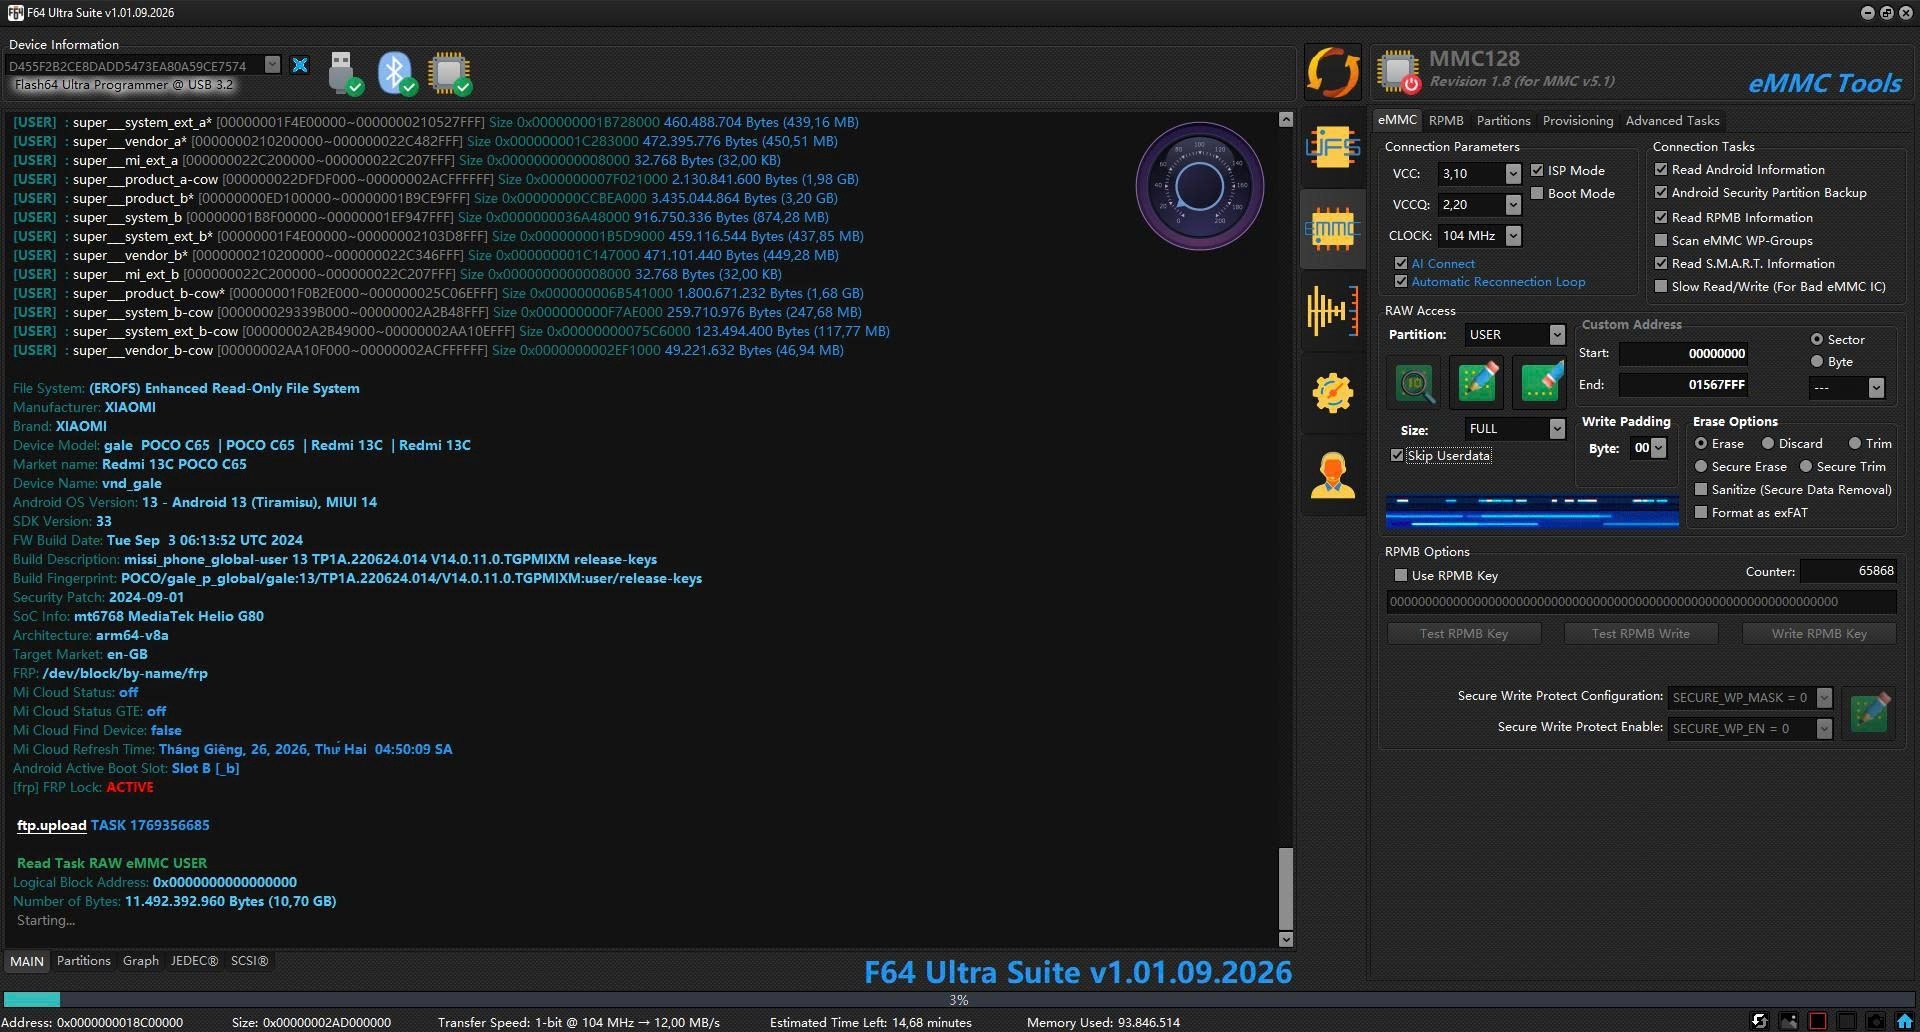Click the ftp.upload link

point(51,825)
